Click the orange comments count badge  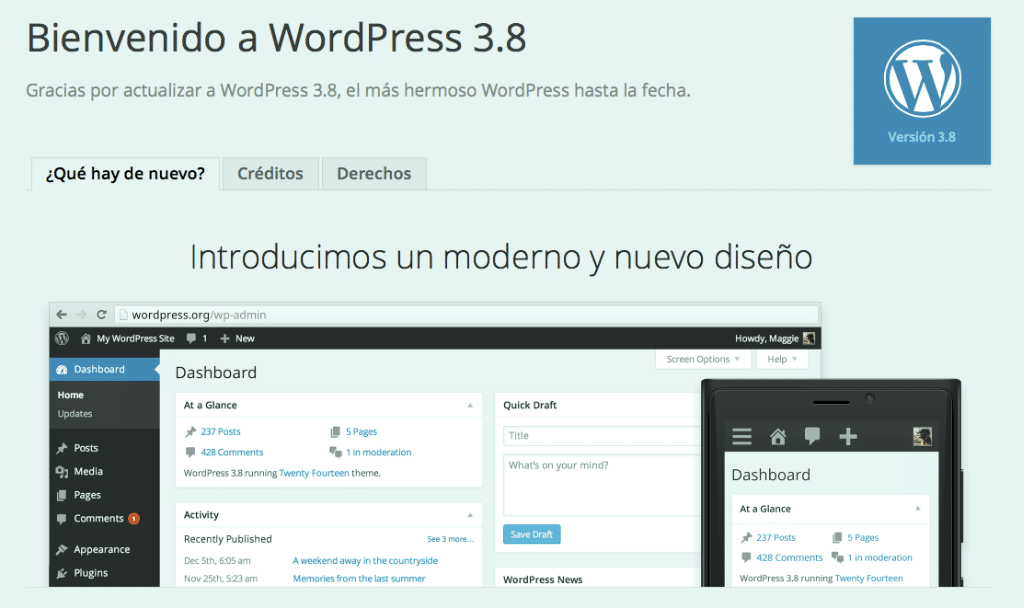tap(134, 519)
